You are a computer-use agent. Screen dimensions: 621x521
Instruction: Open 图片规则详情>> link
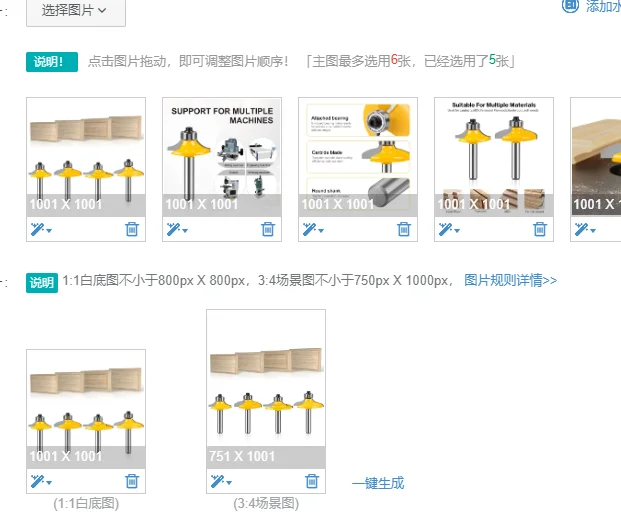pos(511,280)
